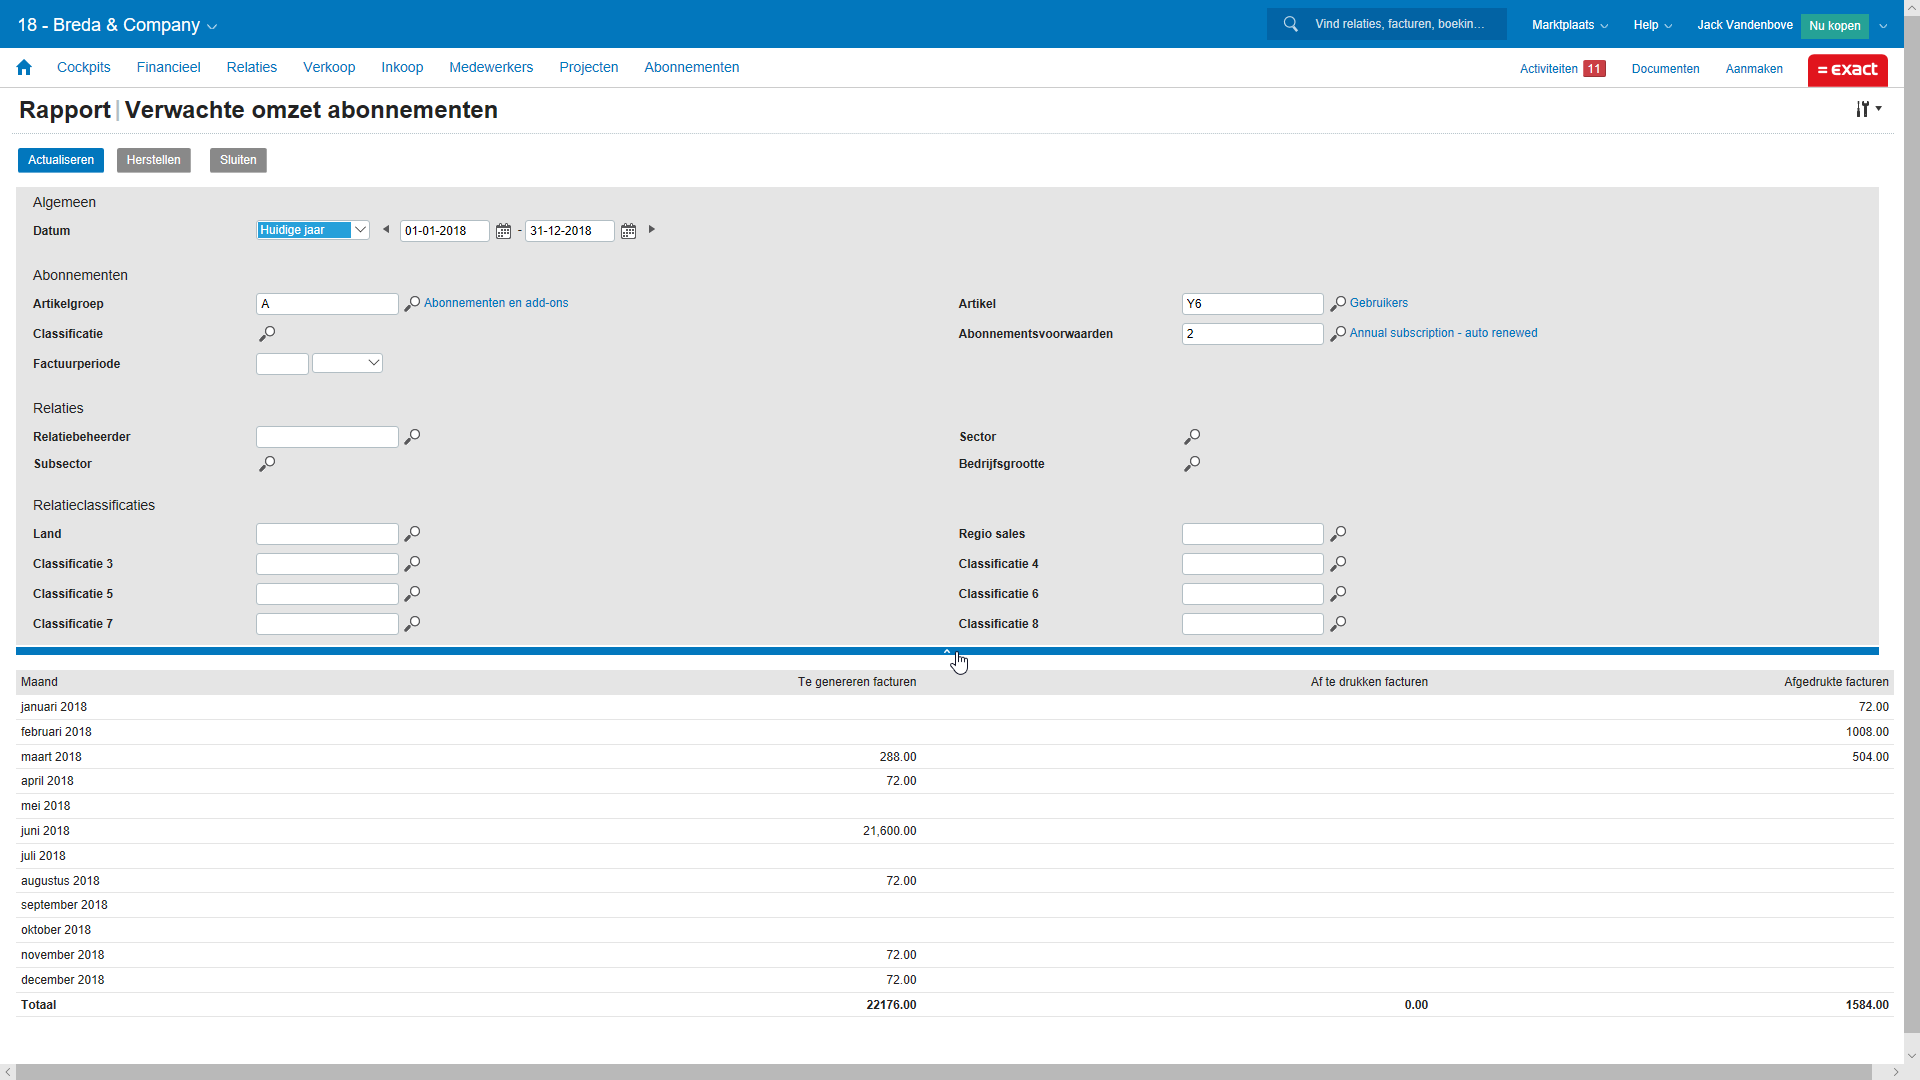Open Land lookup magnifier
This screenshot has width=1920, height=1080.
click(x=412, y=534)
